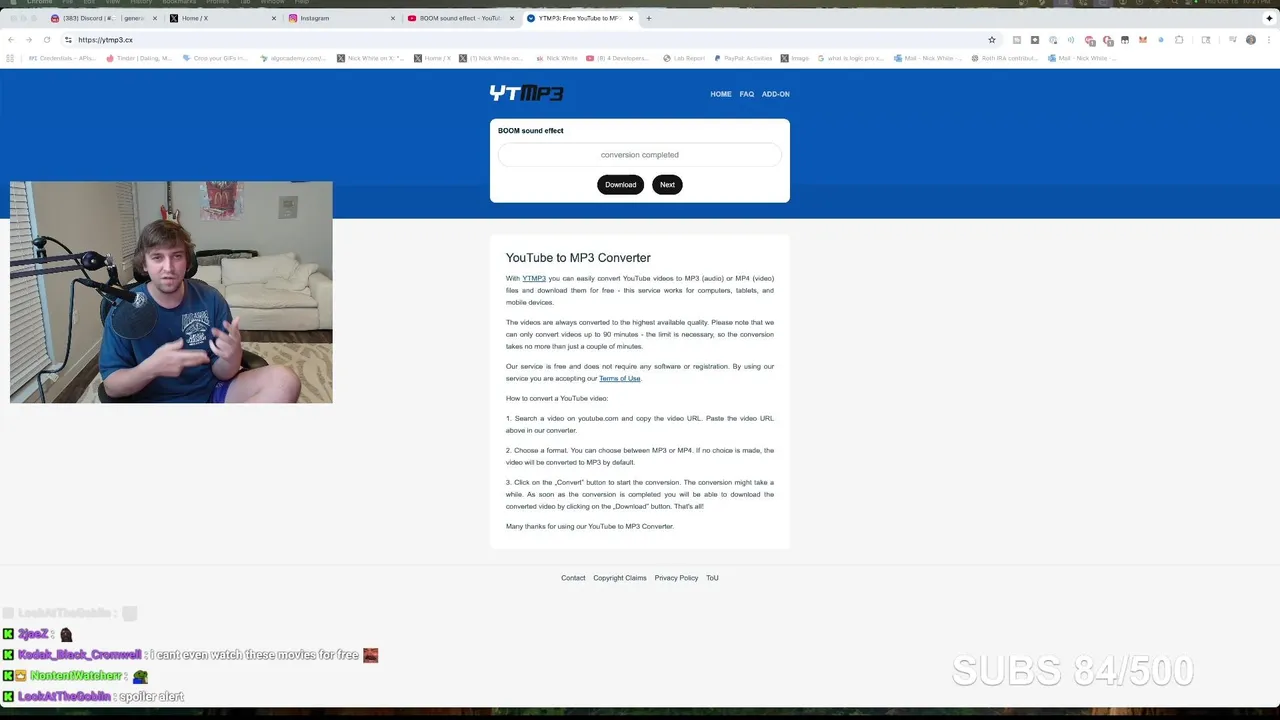The image size is (1280, 720).
Task: Click the Download button
Action: [620, 184]
